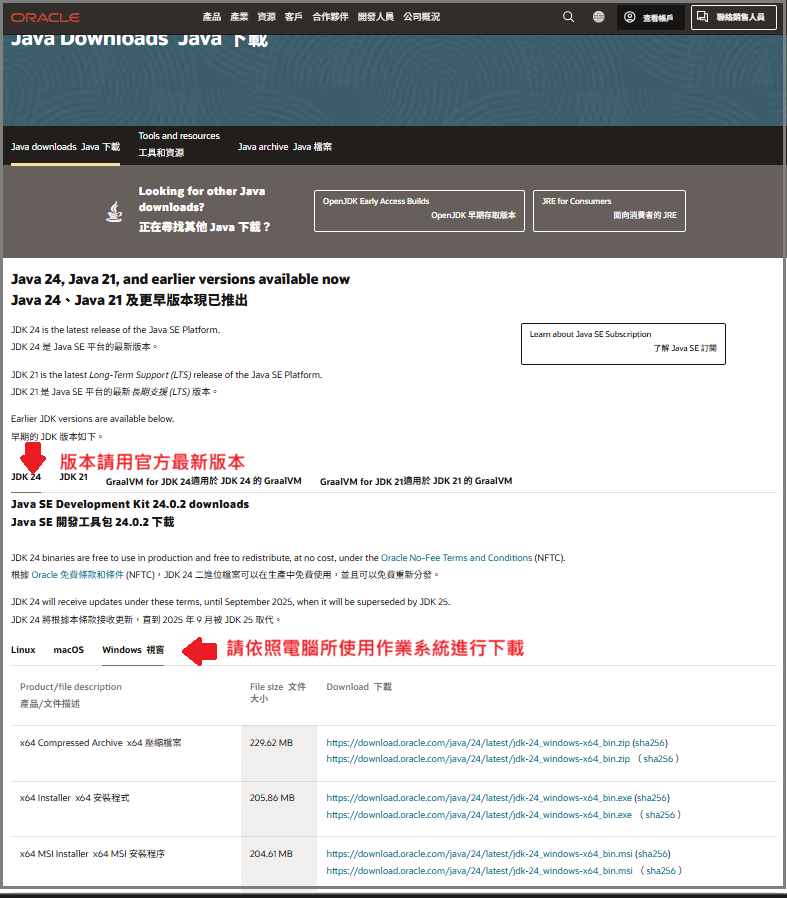787x898 pixels.
Task: Click sha256 link on first msi line
Action: [x=653, y=854]
